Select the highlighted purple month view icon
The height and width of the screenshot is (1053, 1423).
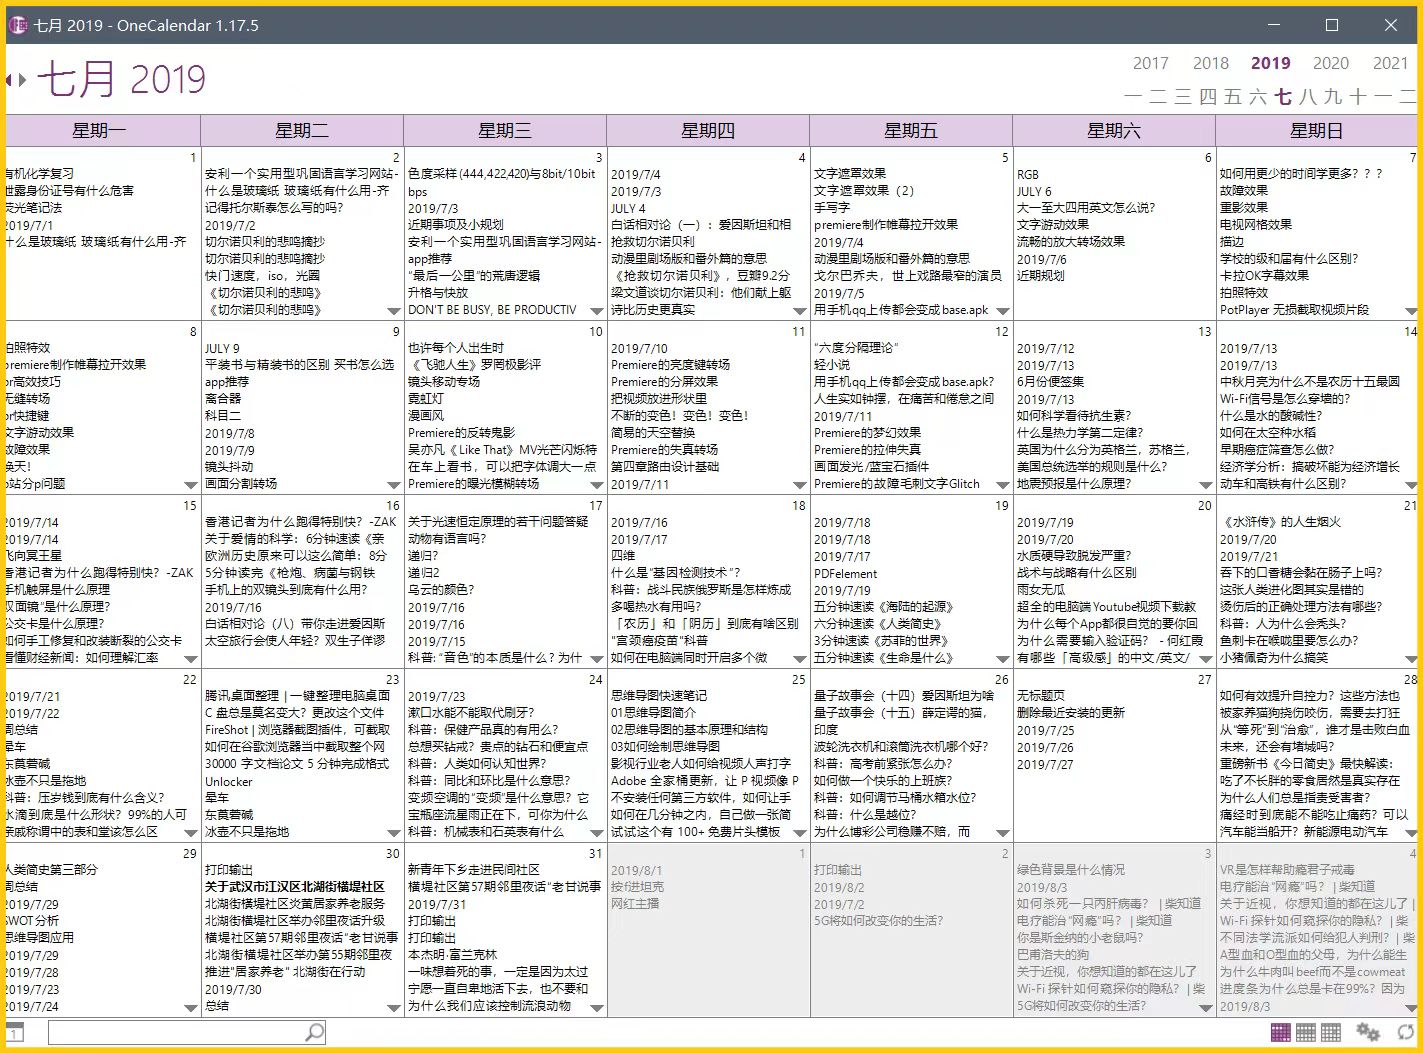[x=1280, y=1032]
